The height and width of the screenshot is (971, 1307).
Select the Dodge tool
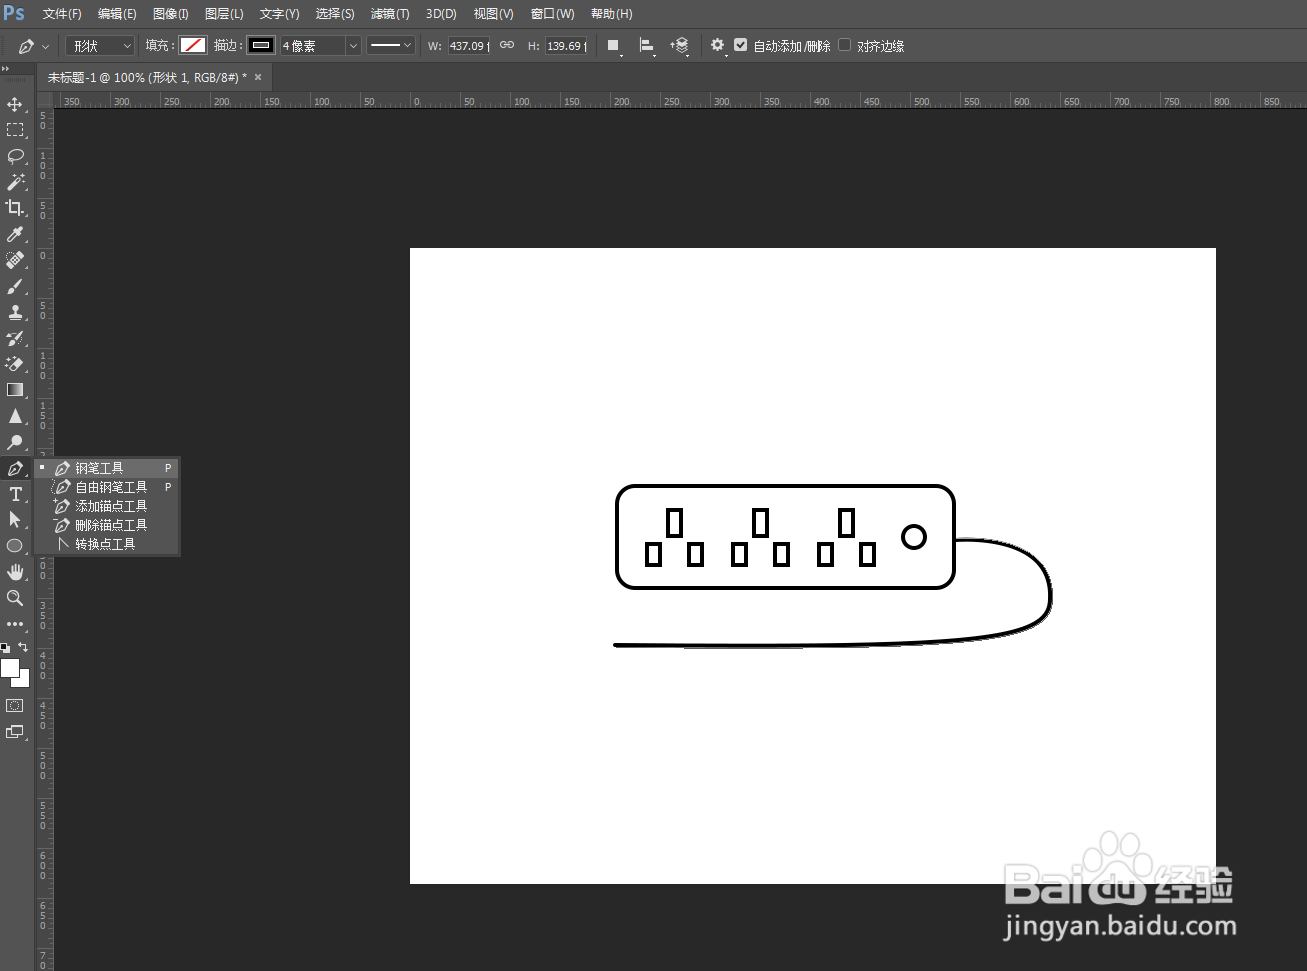(15, 442)
